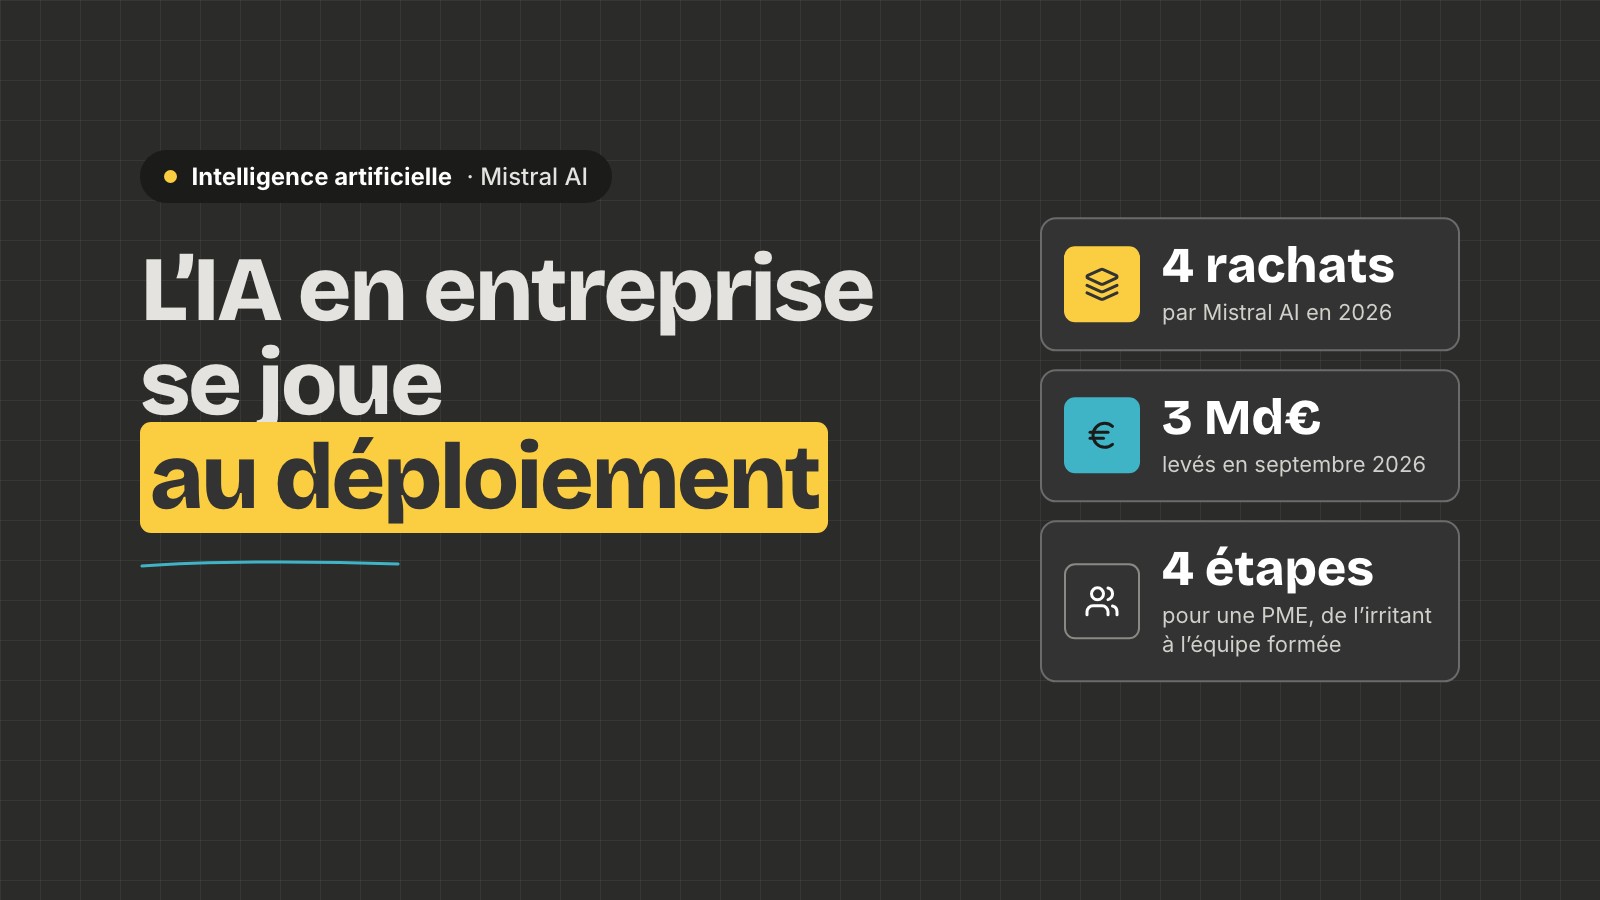This screenshot has width=1600, height=900.
Task: Select the "Intelligence artificielle" label
Action: click(321, 177)
